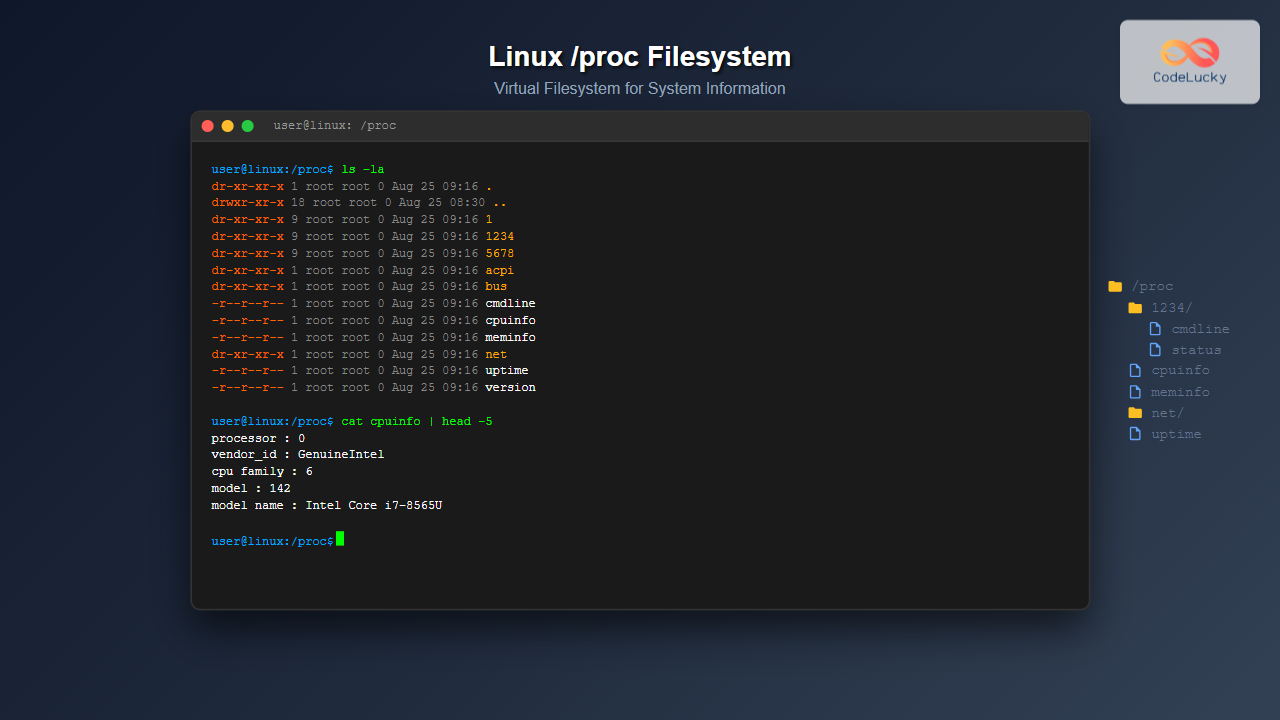
Task: Click the green maximize window dot
Action: click(x=248, y=126)
